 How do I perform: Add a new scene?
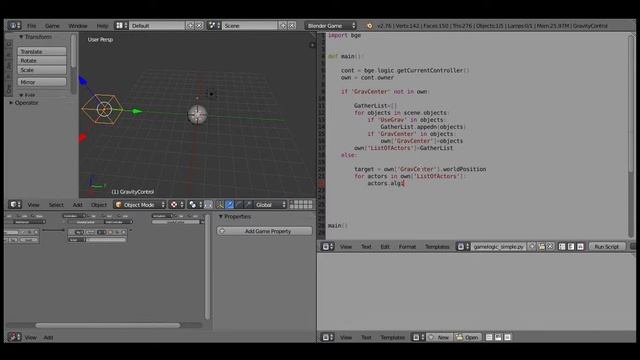[283, 25]
